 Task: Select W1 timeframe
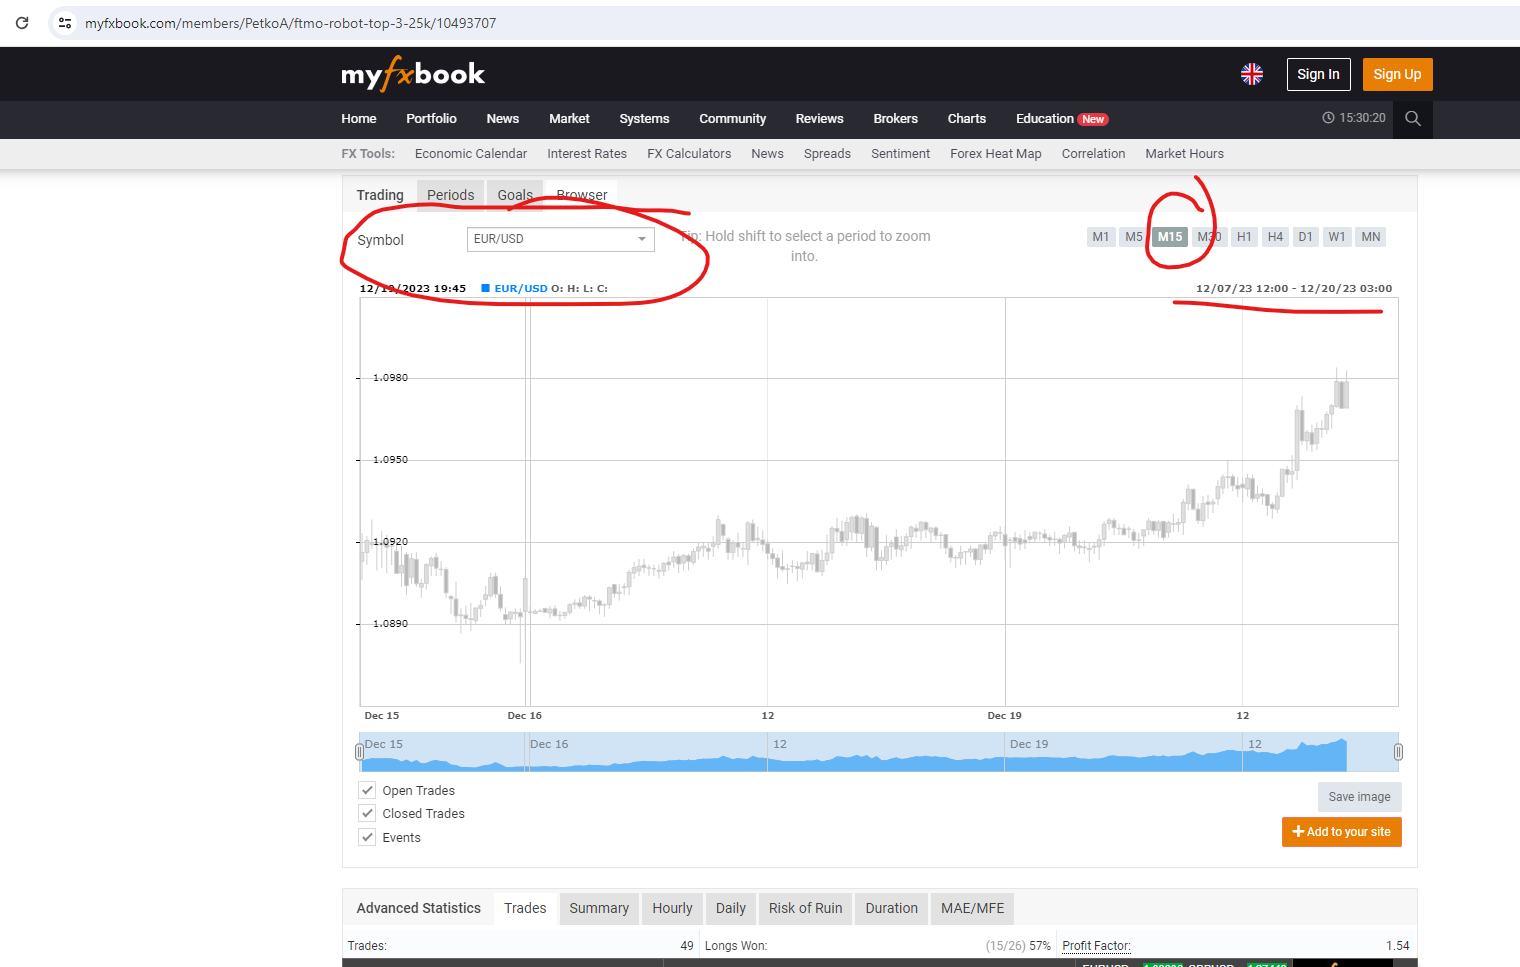point(1337,237)
